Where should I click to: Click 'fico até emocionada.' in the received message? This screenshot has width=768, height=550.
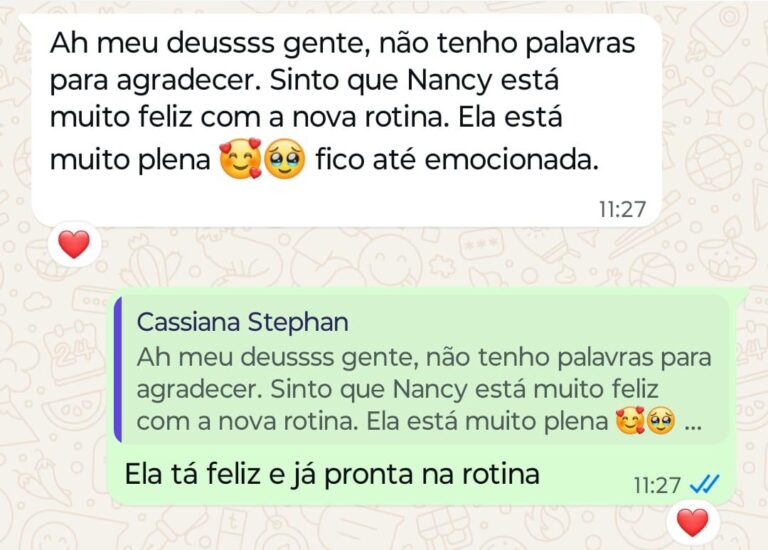(x=457, y=159)
